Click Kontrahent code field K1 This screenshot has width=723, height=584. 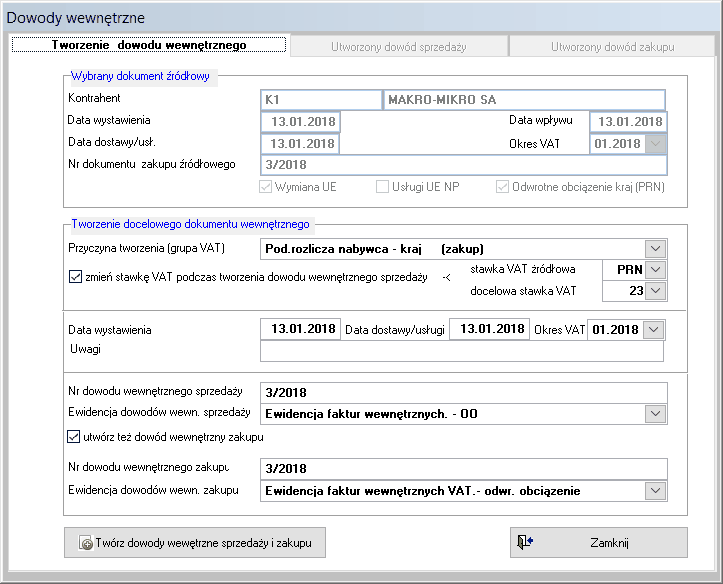point(321,100)
